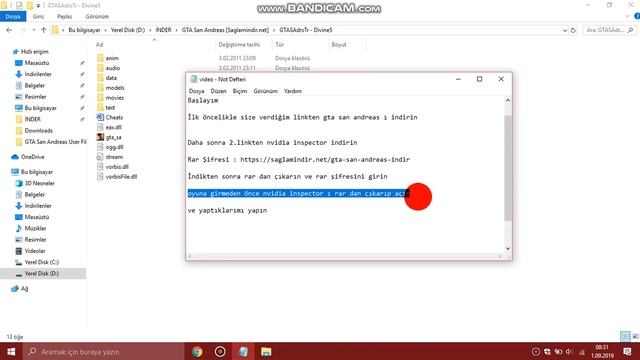This screenshot has height=360, width=640.
Task: Click the Windows Start button
Action: (x=11, y=351)
